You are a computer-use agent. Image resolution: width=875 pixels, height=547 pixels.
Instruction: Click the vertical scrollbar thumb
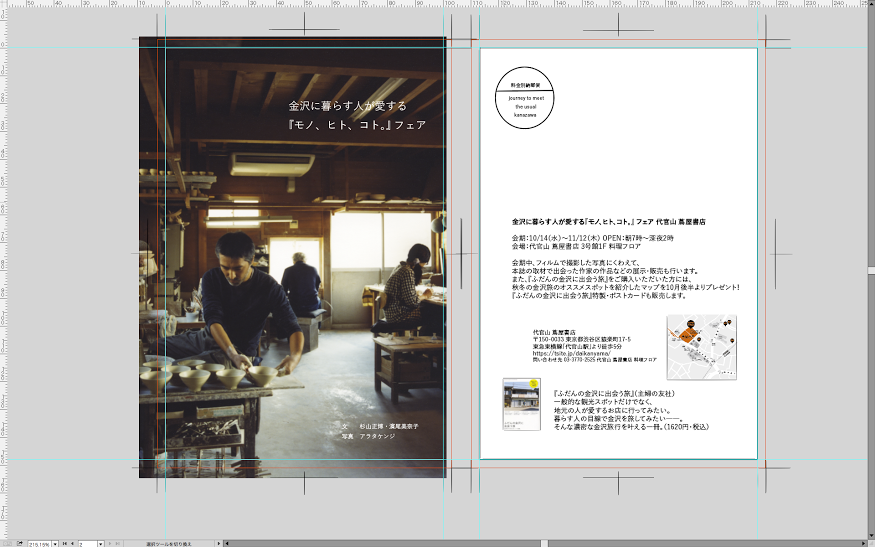[871, 271]
